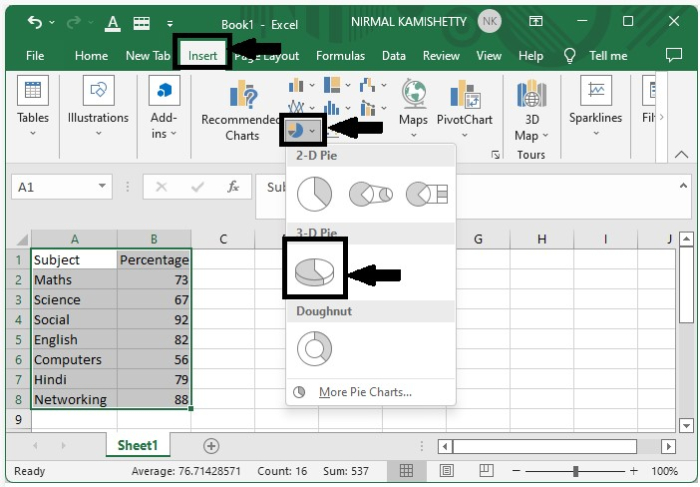
Task: Choose the Pie of Pie chart
Action: pyautogui.click(x=371, y=194)
